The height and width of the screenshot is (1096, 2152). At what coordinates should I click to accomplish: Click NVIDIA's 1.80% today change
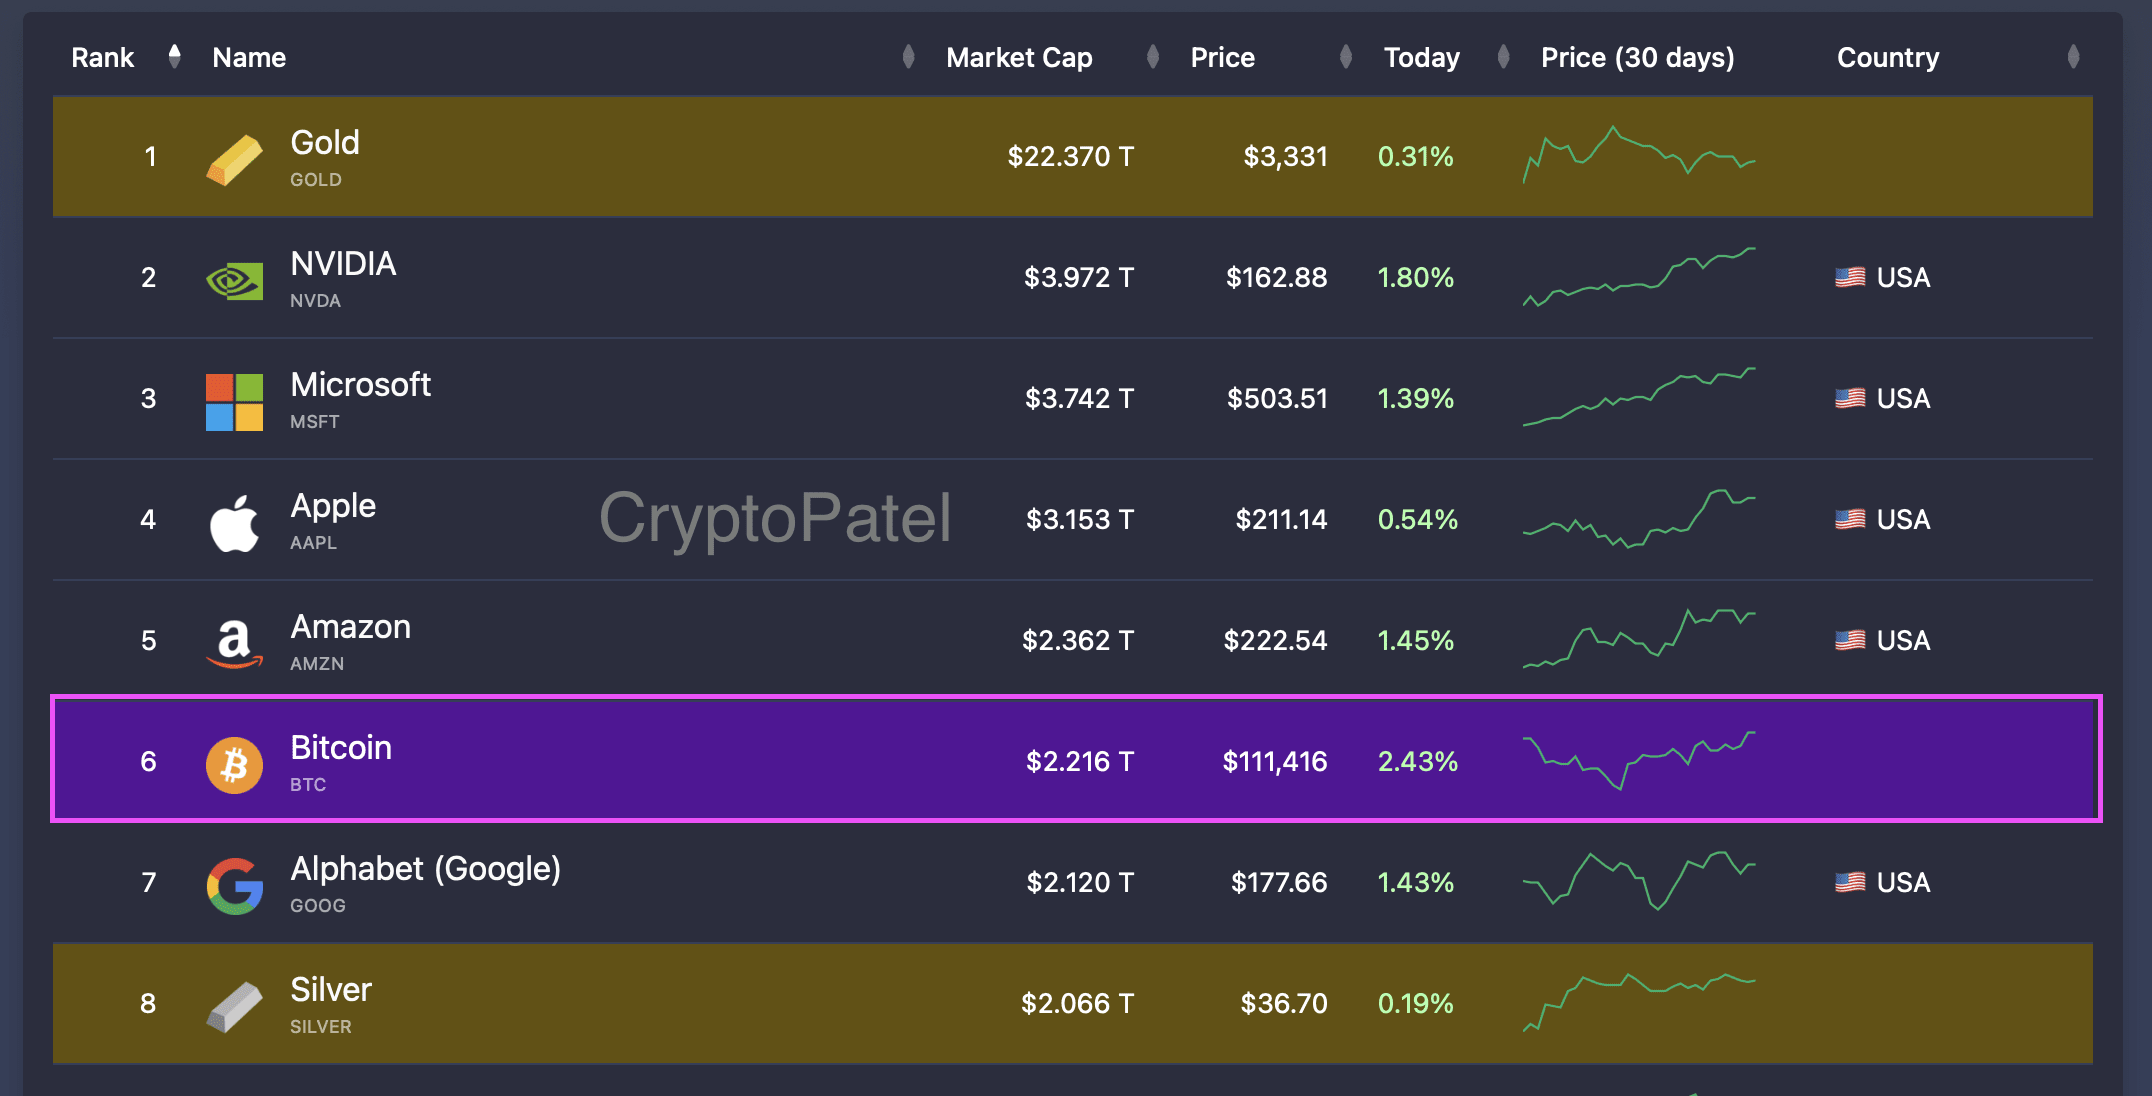pyautogui.click(x=1415, y=277)
